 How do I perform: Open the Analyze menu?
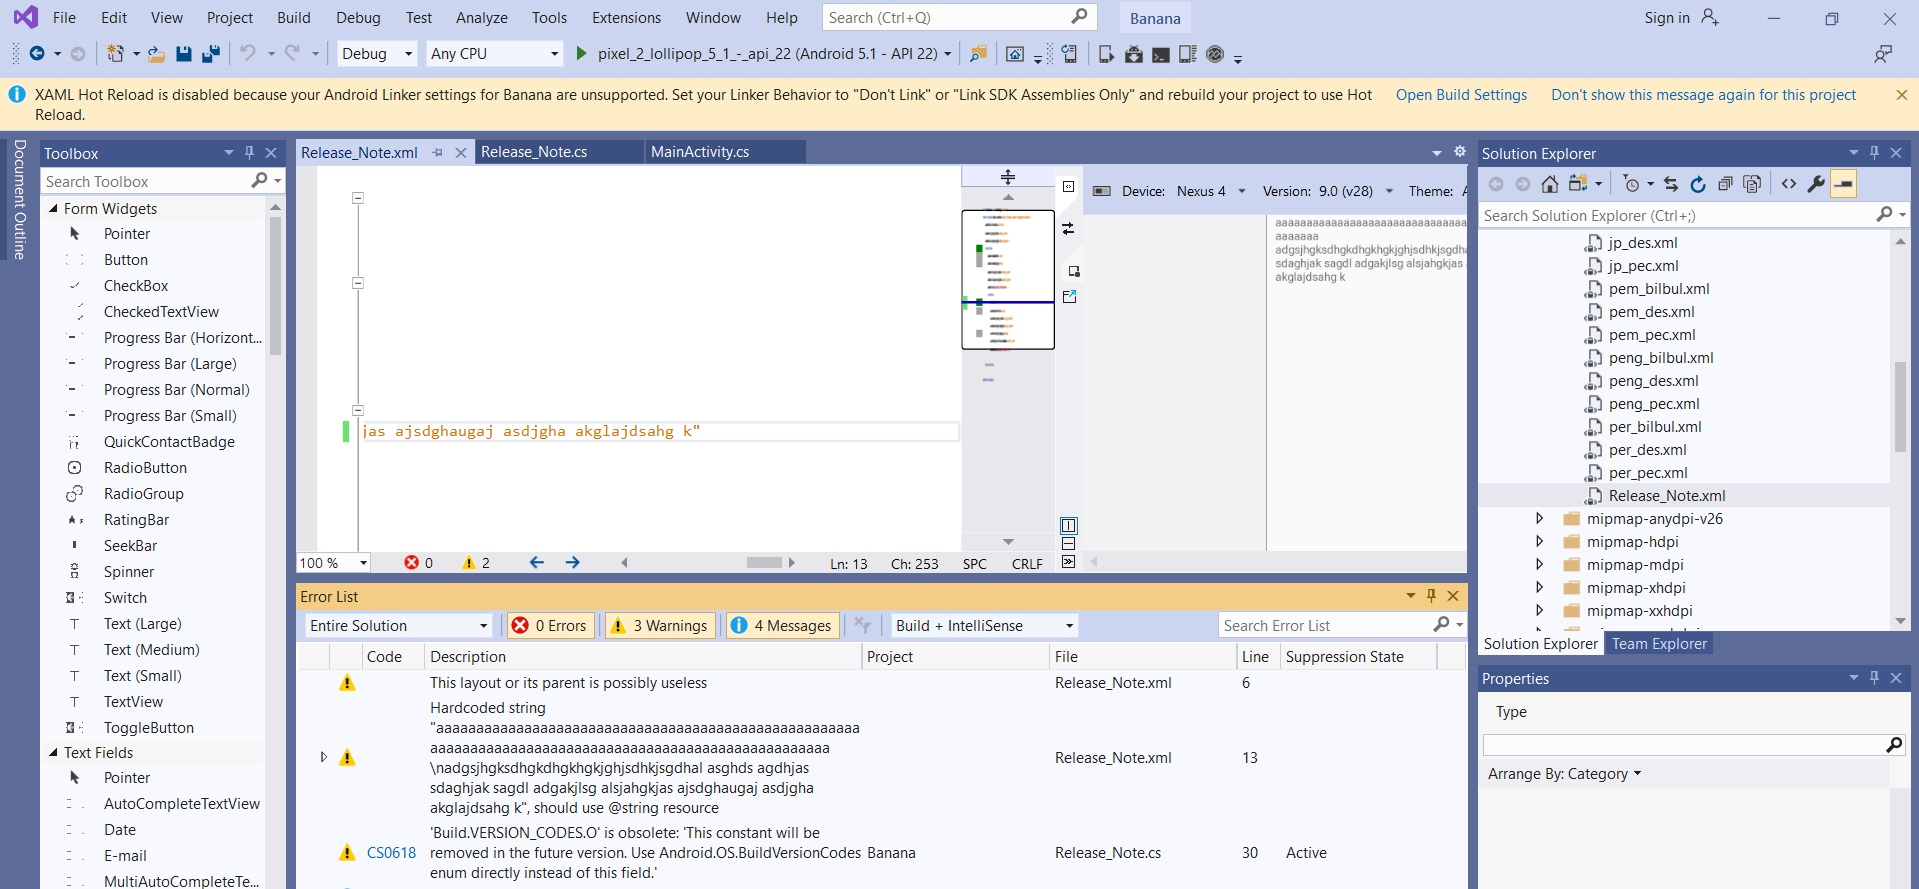pos(482,18)
